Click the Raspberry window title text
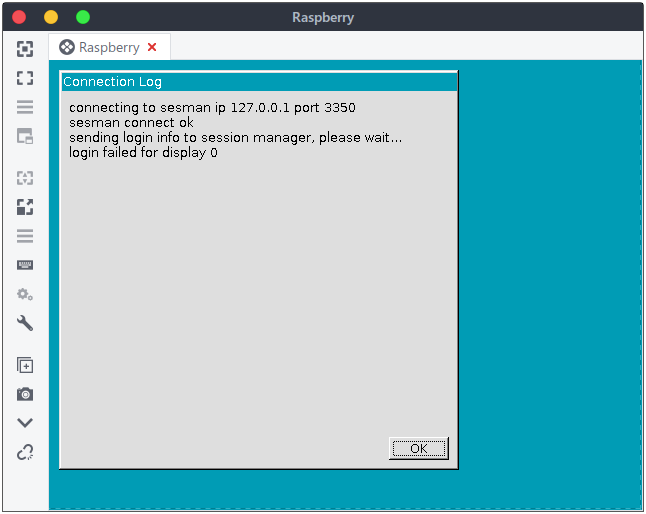The image size is (646, 514). (323, 18)
